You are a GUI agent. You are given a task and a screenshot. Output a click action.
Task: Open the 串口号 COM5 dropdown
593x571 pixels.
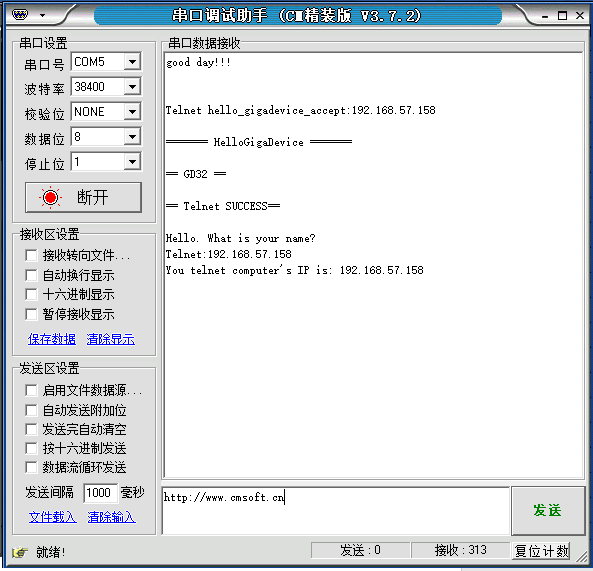click(x=132, y=62)
